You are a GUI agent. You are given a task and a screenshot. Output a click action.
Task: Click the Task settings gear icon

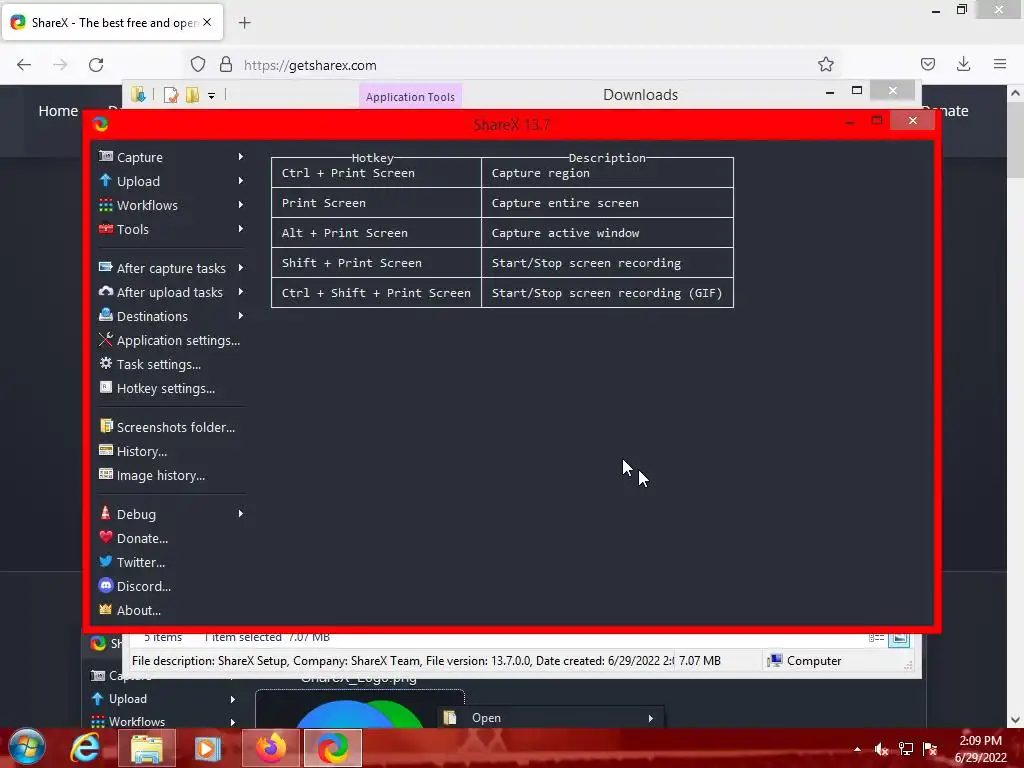pos(106,363)
